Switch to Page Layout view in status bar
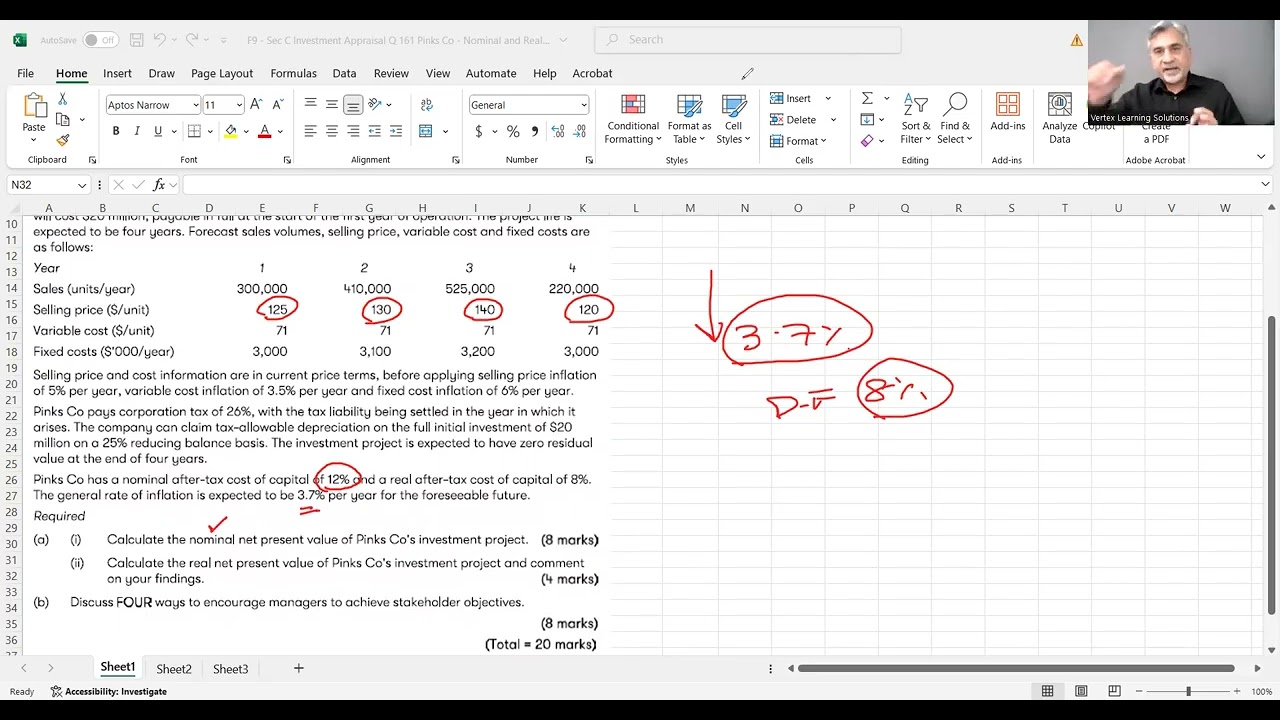This screenshot has width=1280, height=720. tap(1081, 691)
